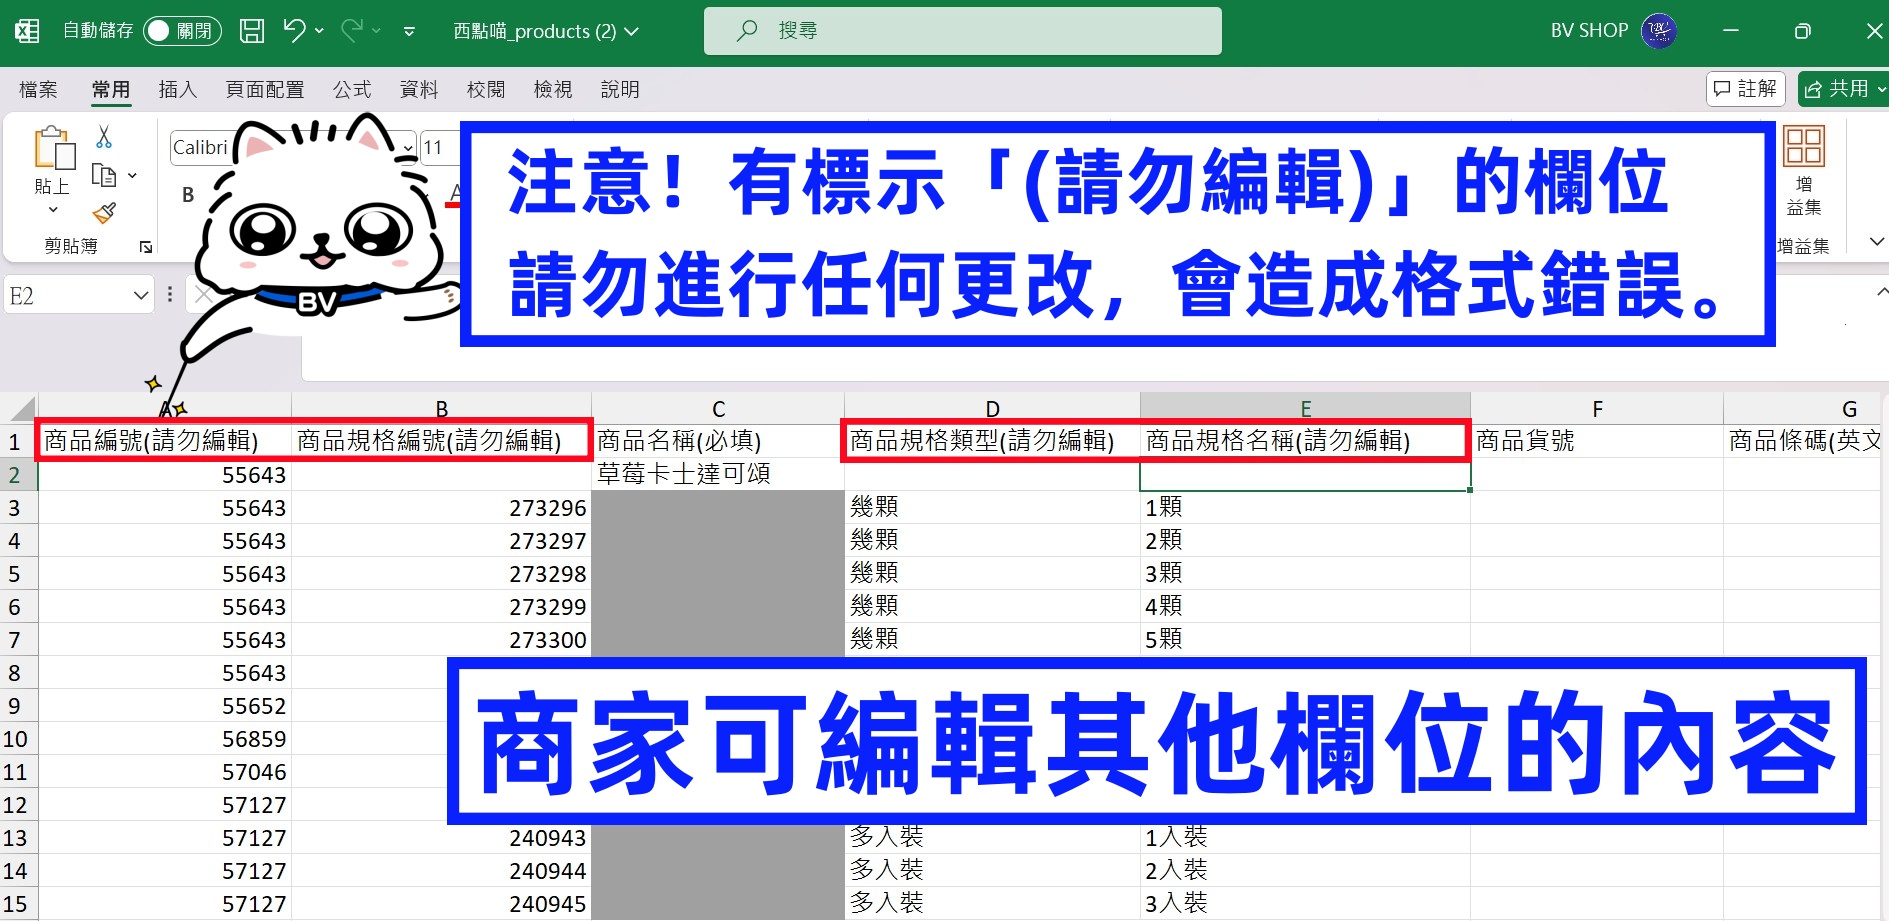Open the 資料 Data tab
Screen dimensions: 1889x921
[419, 90]
